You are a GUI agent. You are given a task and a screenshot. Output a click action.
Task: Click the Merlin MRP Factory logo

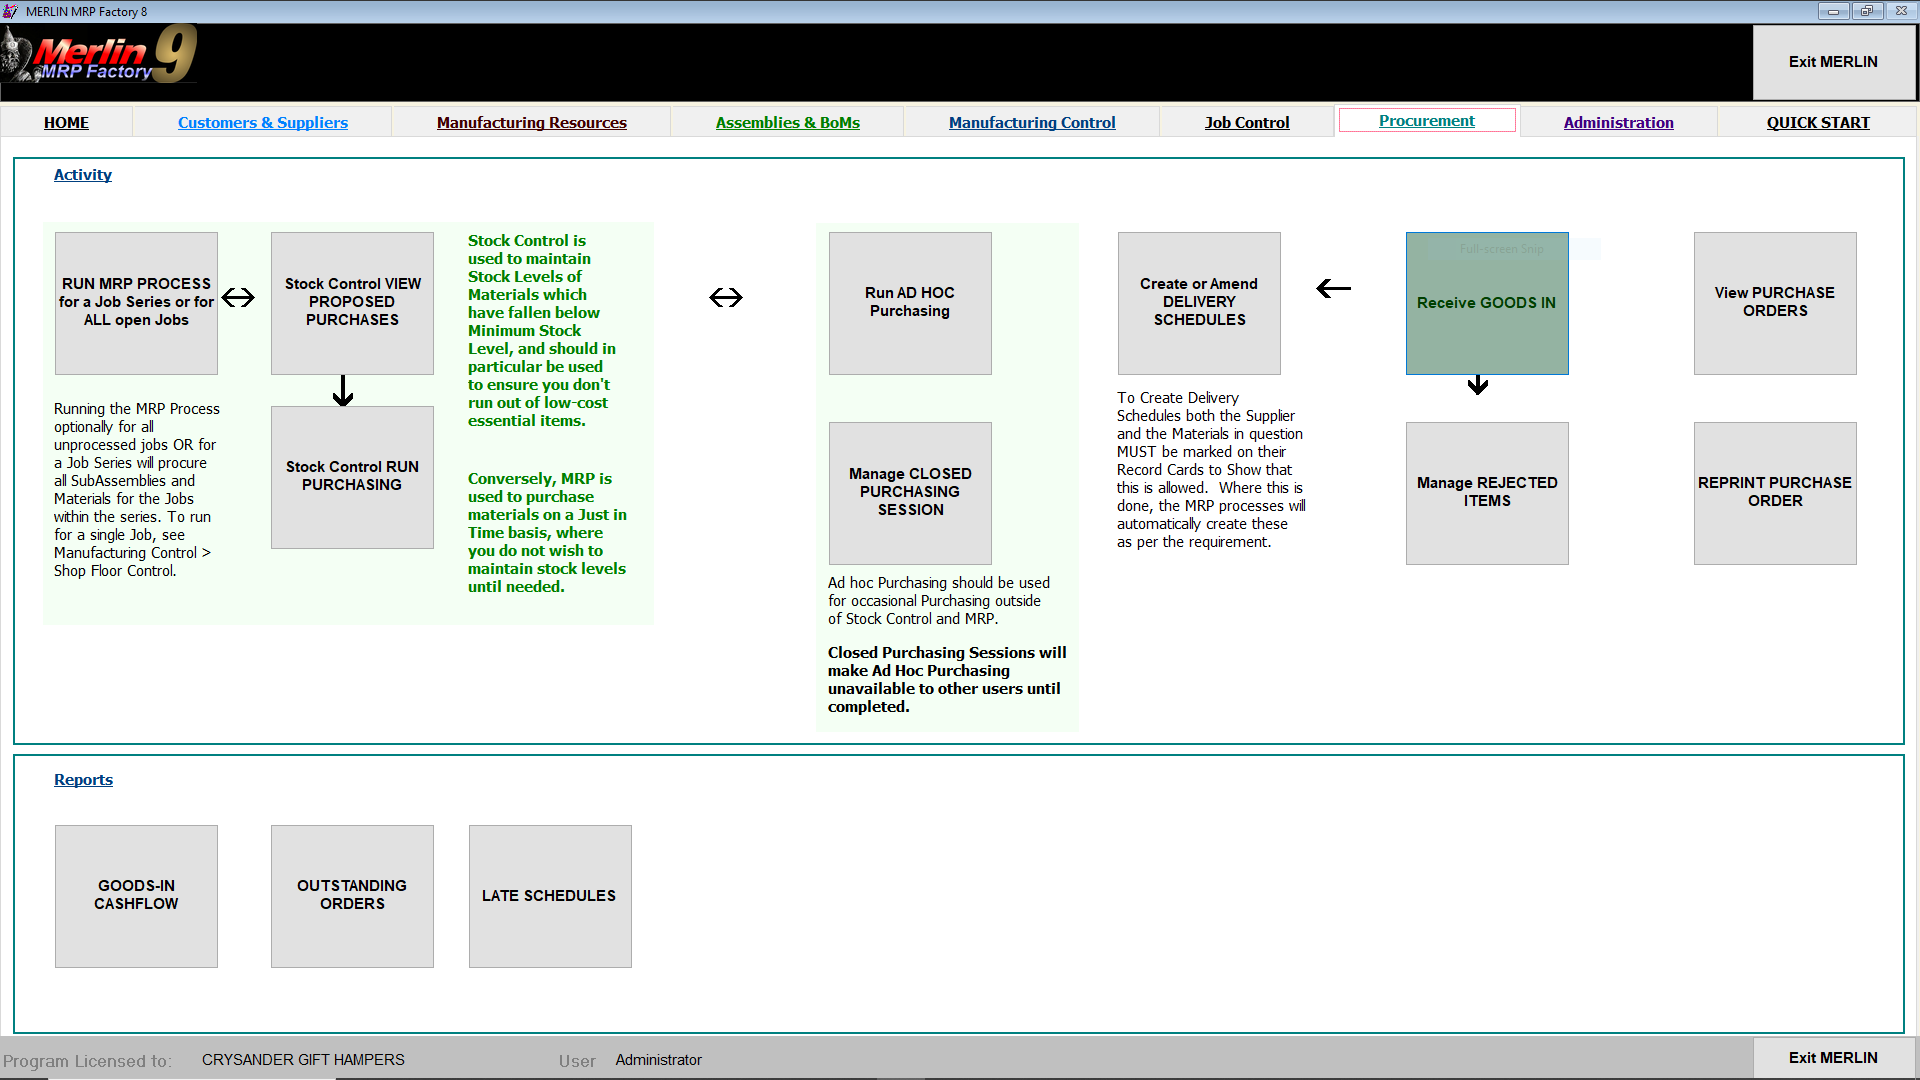coord(100,55)
